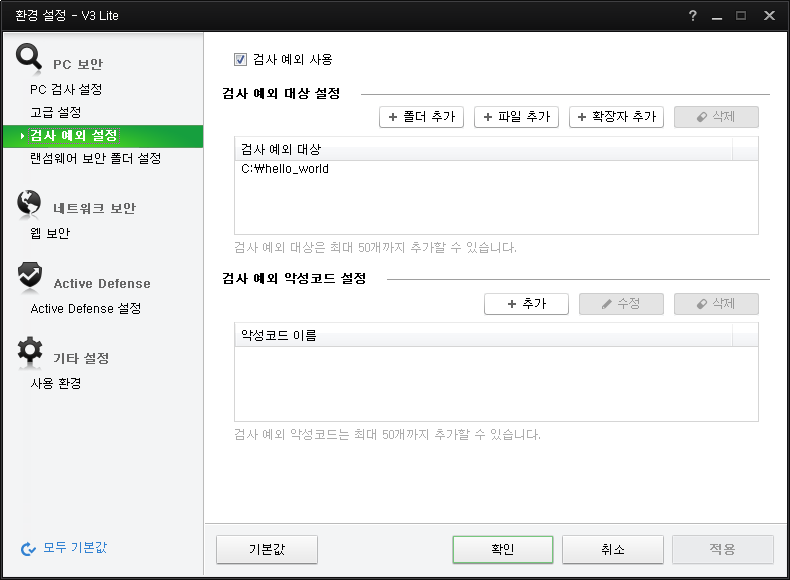Click 추가 button for malware exclusions
Screen dimensions: 790x580
point(526,304)
